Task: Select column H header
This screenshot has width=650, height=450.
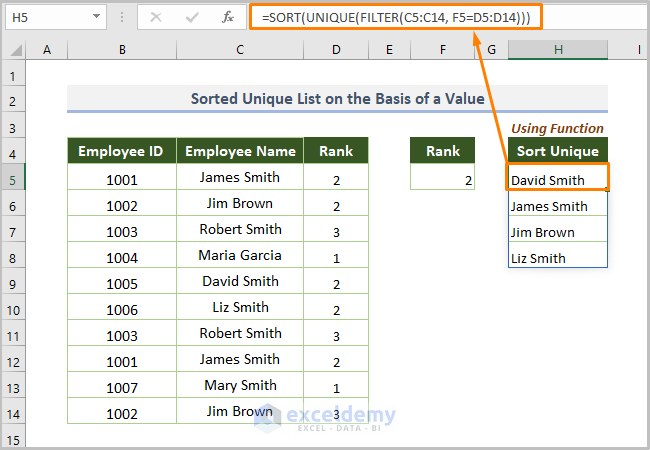Action: coord(557,50)
